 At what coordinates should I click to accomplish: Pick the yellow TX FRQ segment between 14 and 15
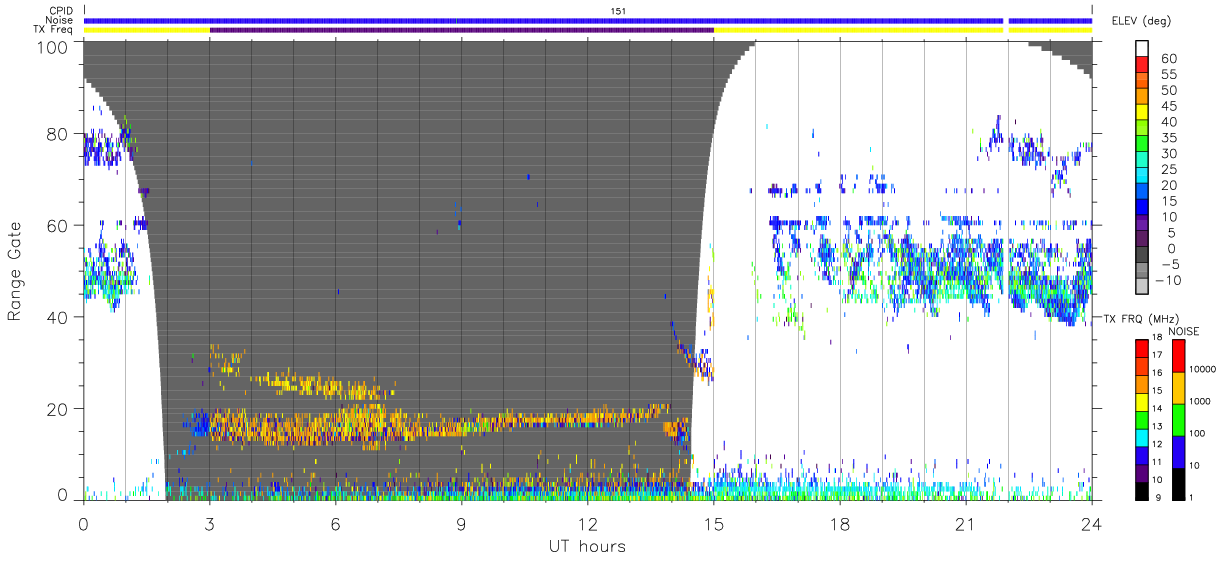click(x=1142, y=401)
